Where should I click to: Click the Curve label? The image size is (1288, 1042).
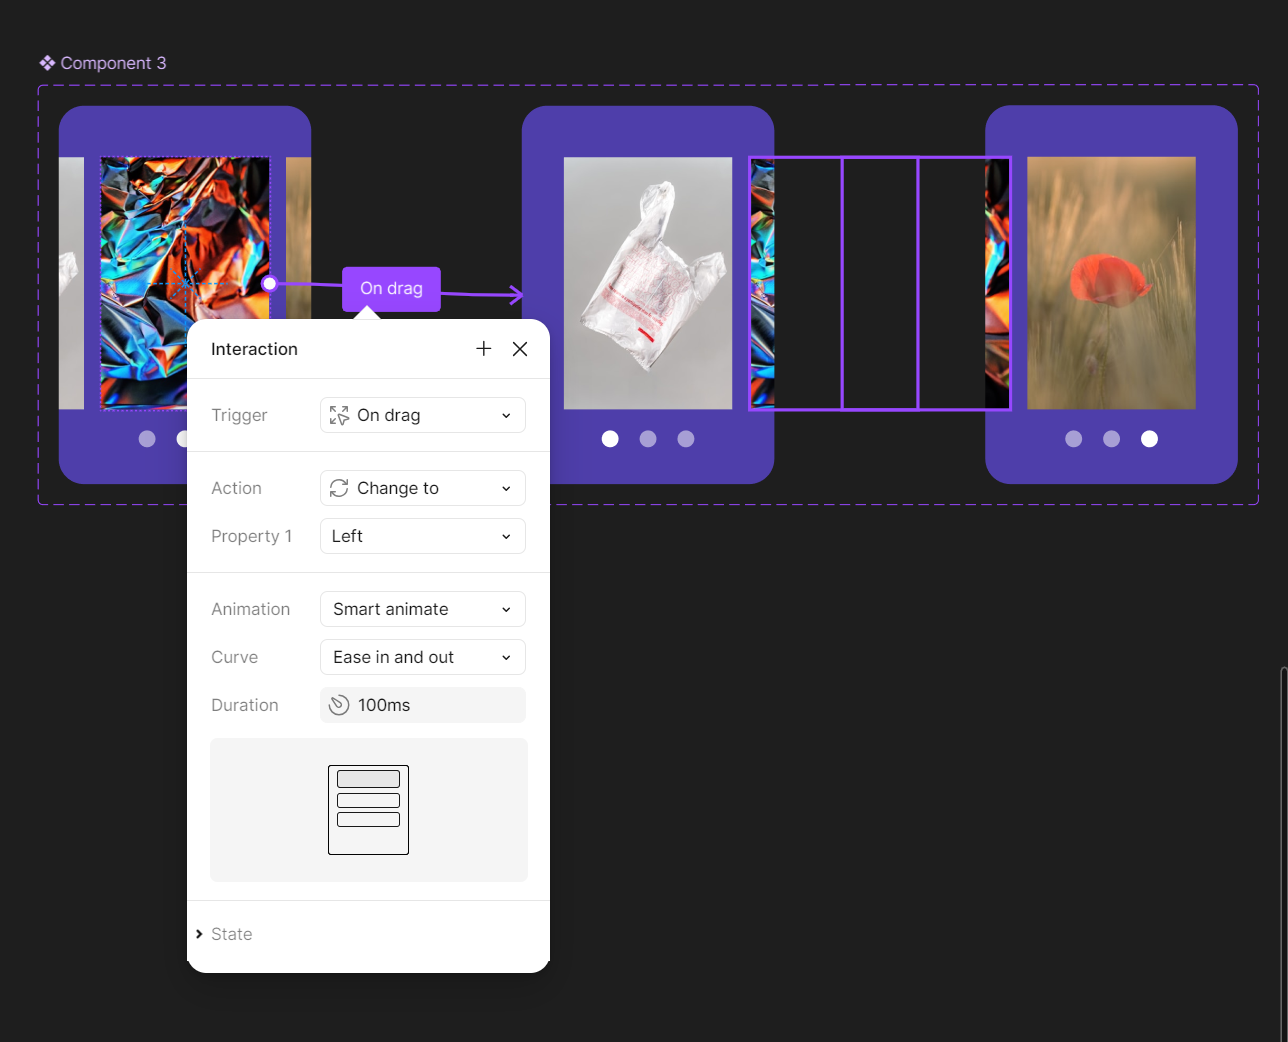[x=234, y=657]
